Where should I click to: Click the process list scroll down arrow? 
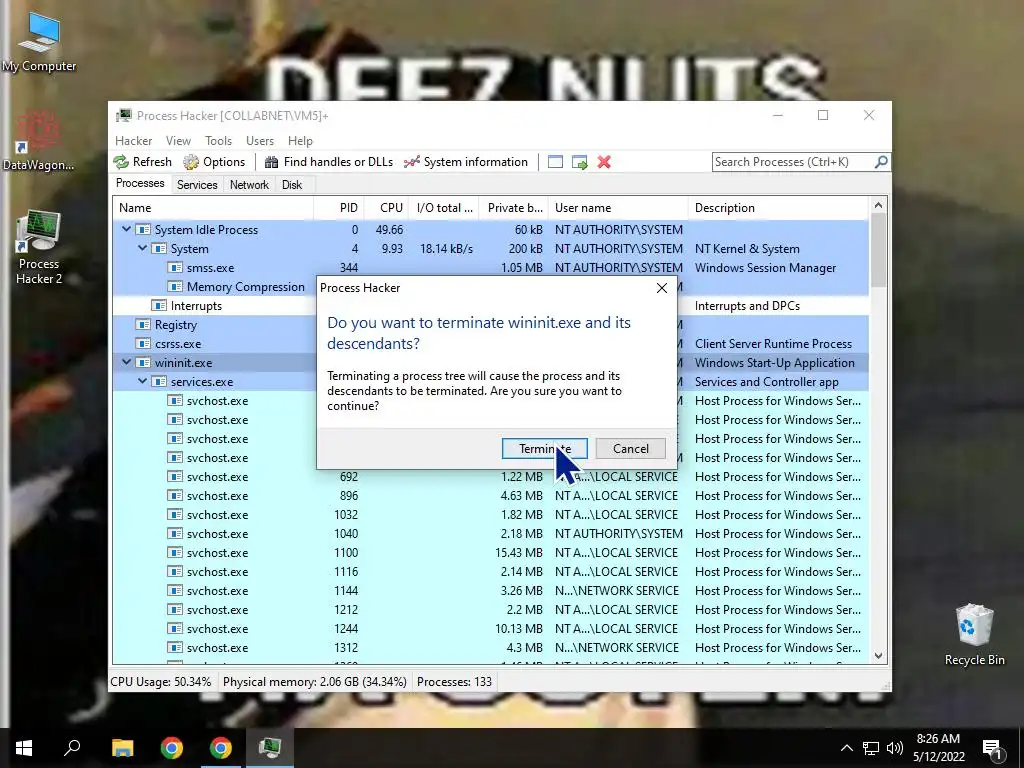click(x=878, y=656)
